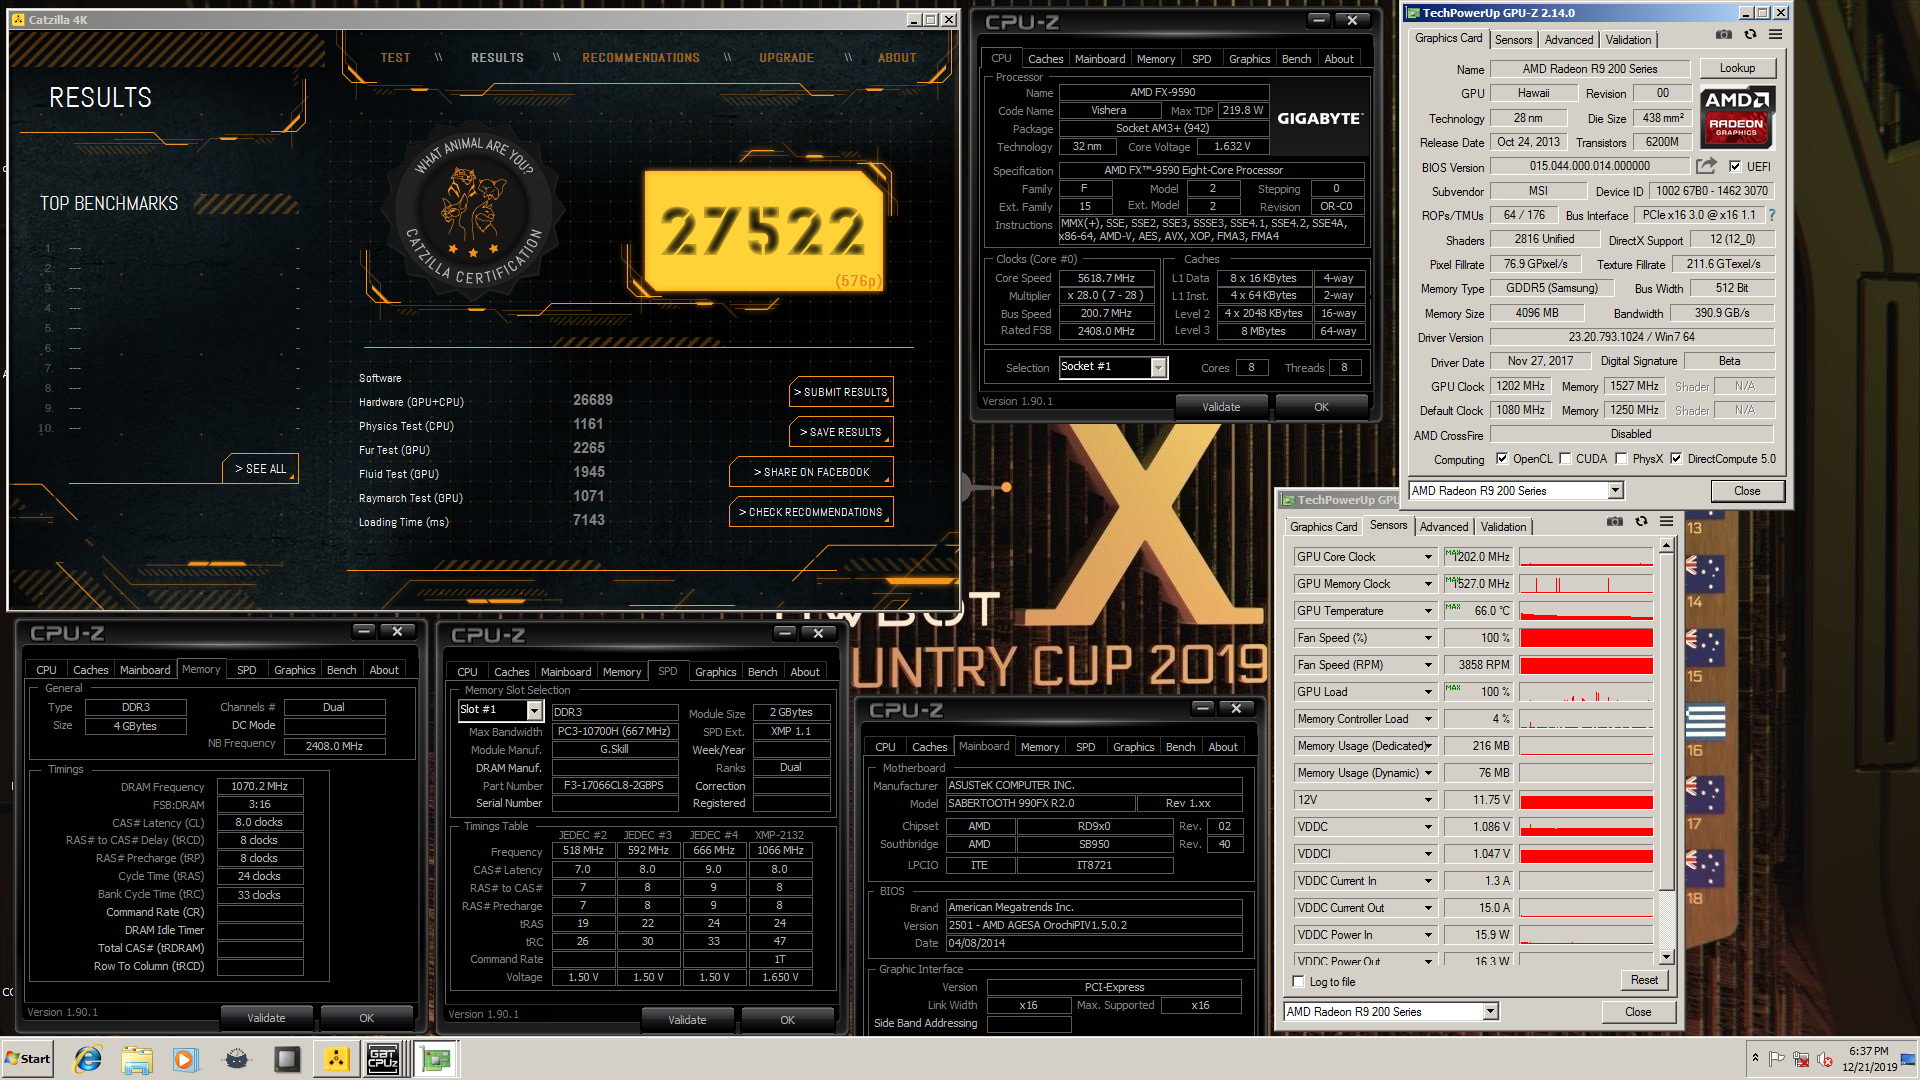The width and height of the screenshot is (1920, 1080).
Task: Click the volume speaker tray icon
Action: pos(1825,1058)
